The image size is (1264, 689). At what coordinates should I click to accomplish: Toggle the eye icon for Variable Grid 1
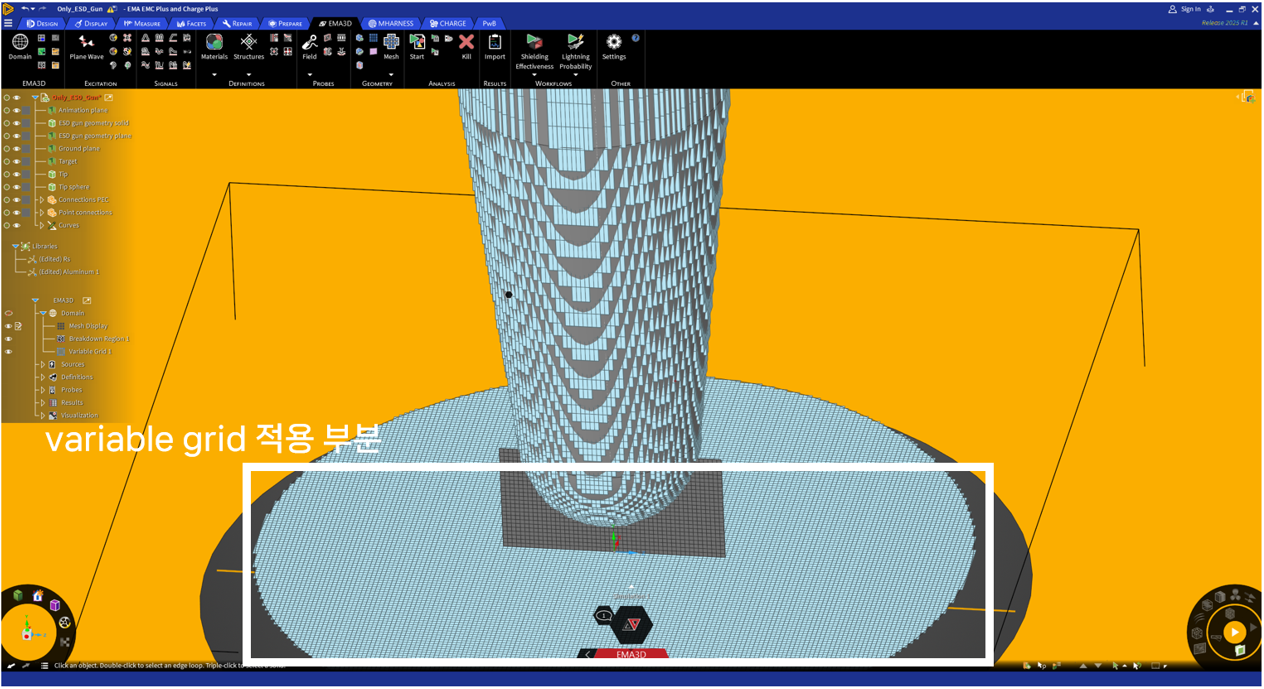(x=9, y=352)
